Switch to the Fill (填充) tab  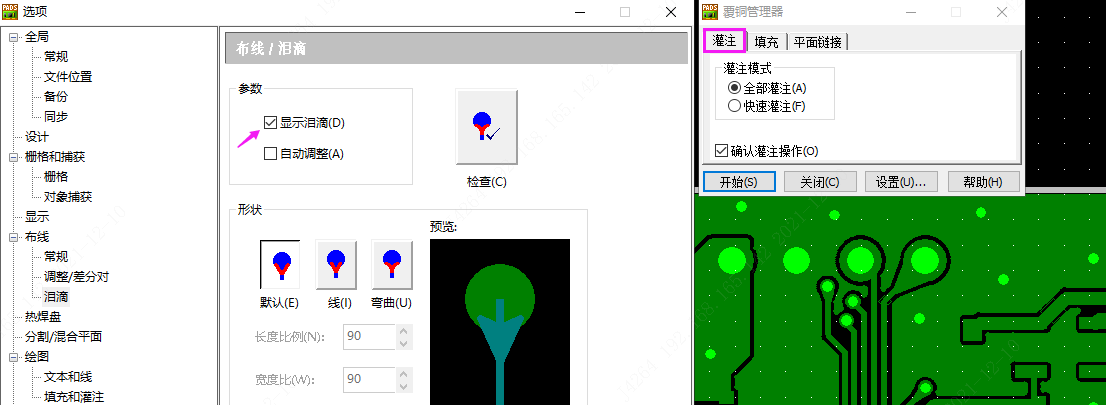coord(767,42)
